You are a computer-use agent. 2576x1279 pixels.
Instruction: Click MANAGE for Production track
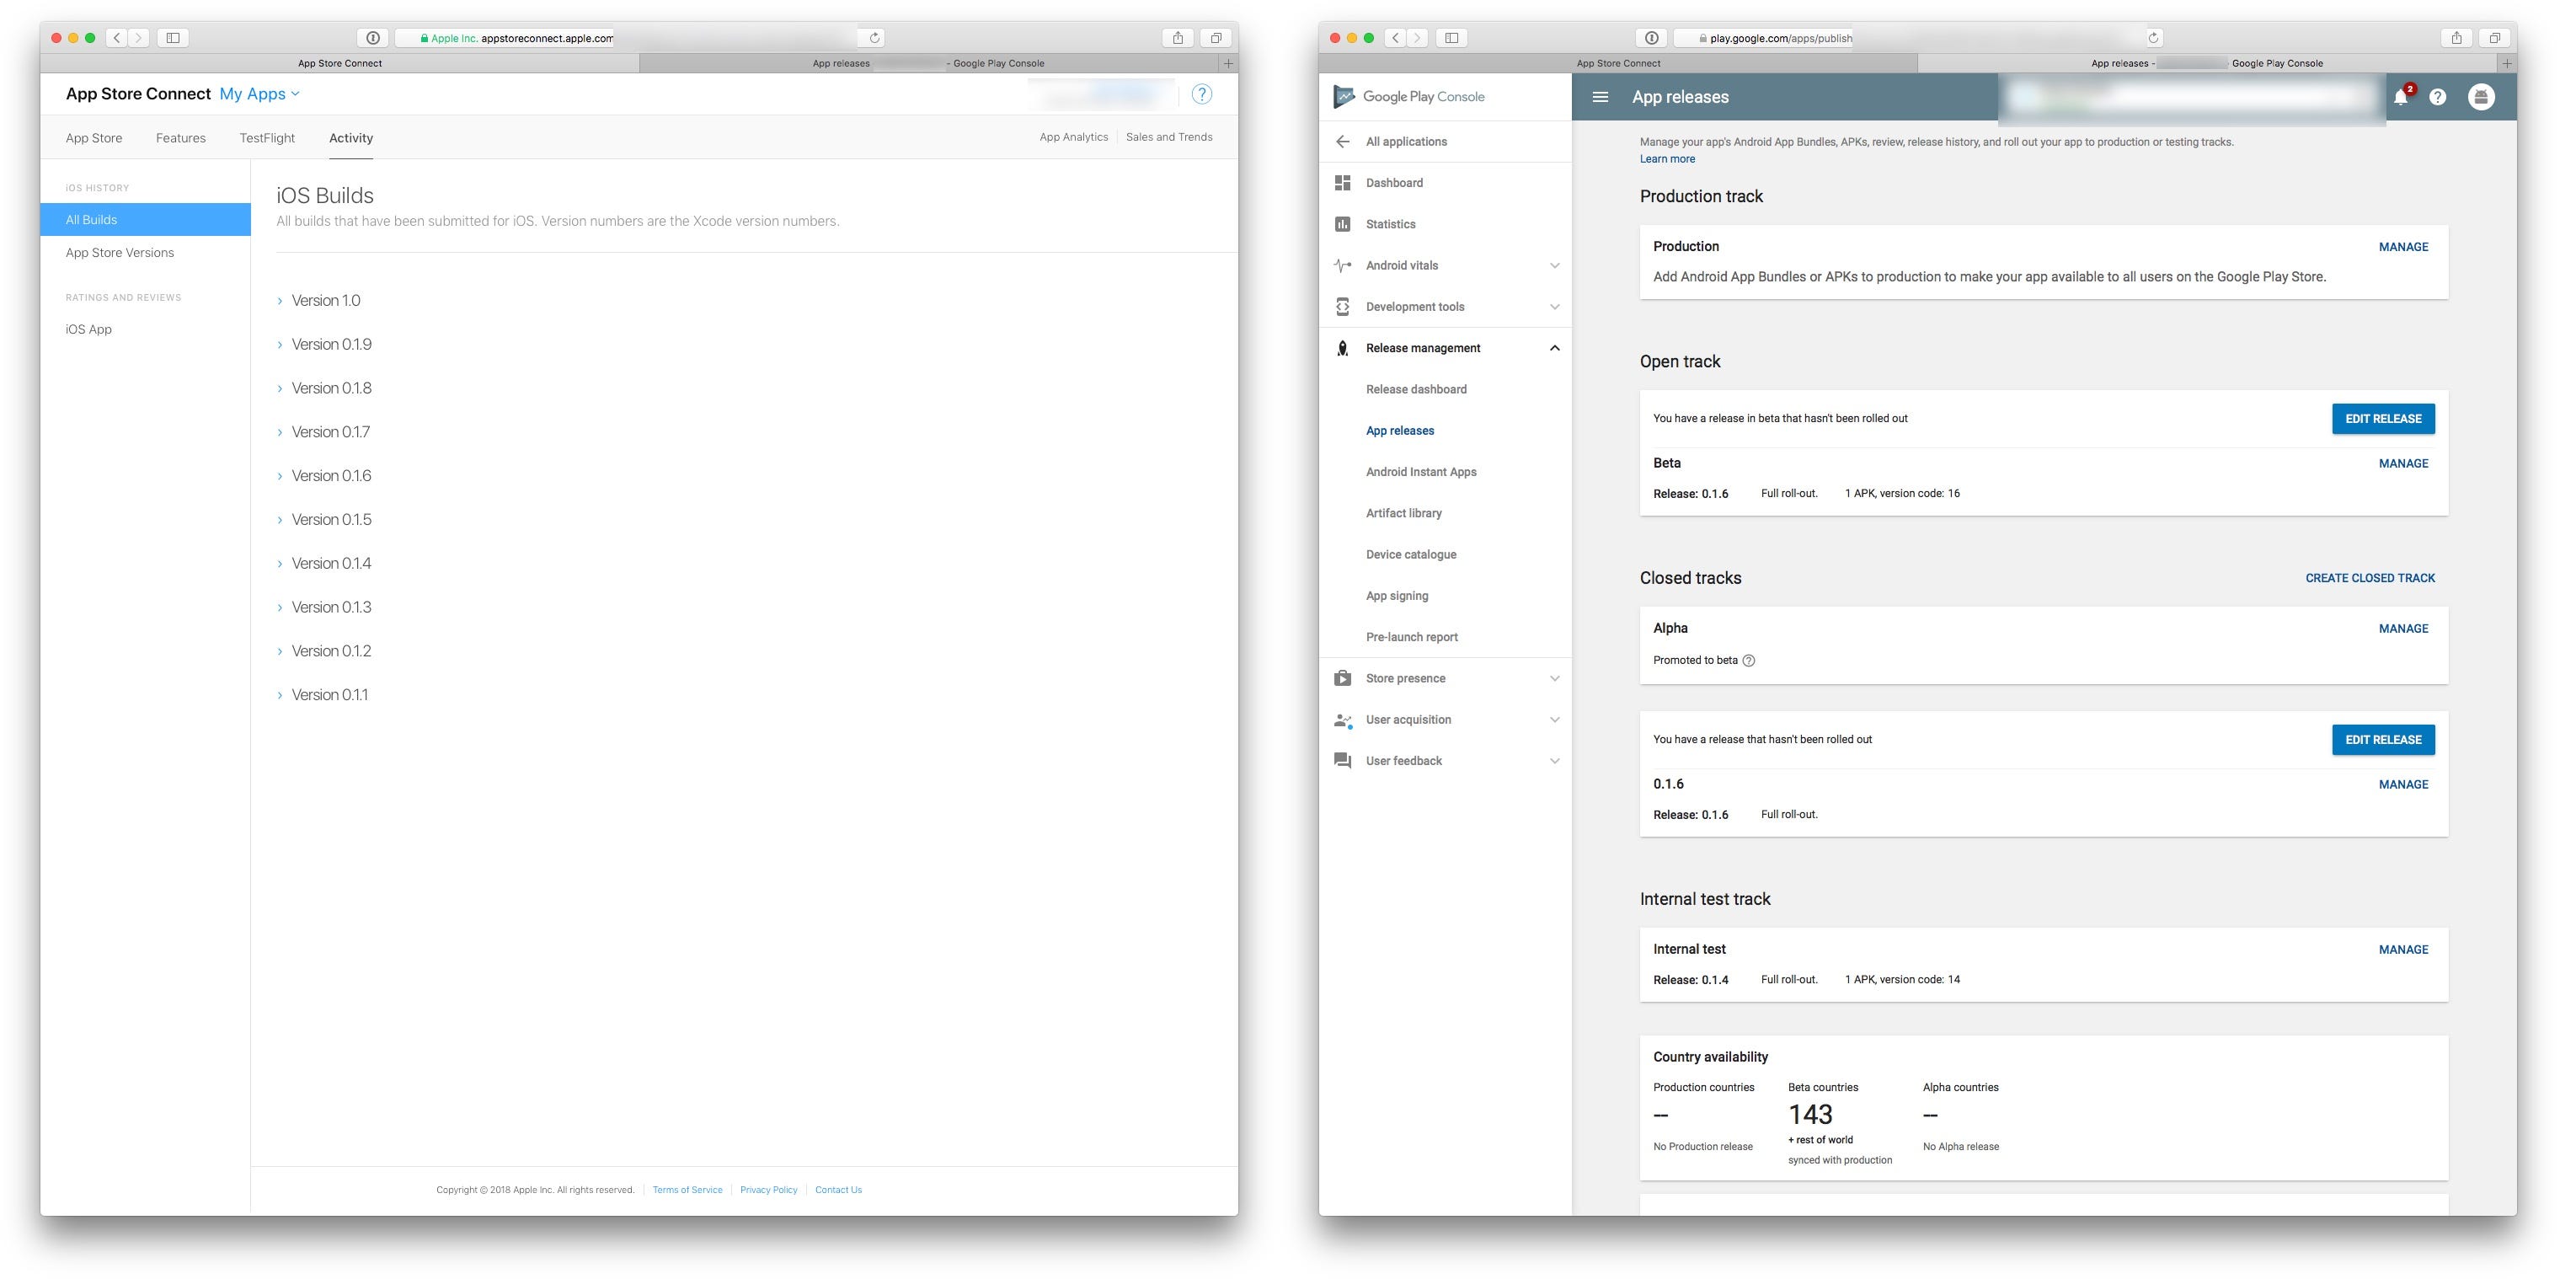(x=2403, y=247)
